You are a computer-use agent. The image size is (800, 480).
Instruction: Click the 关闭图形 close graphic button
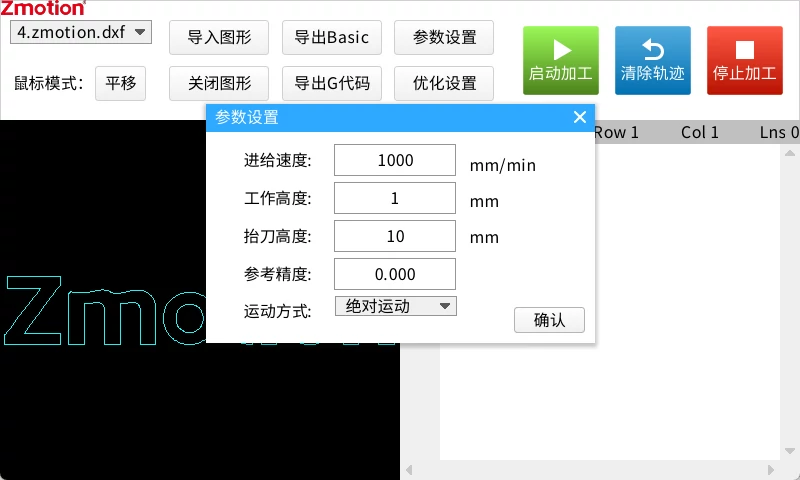tap(219, 83)
